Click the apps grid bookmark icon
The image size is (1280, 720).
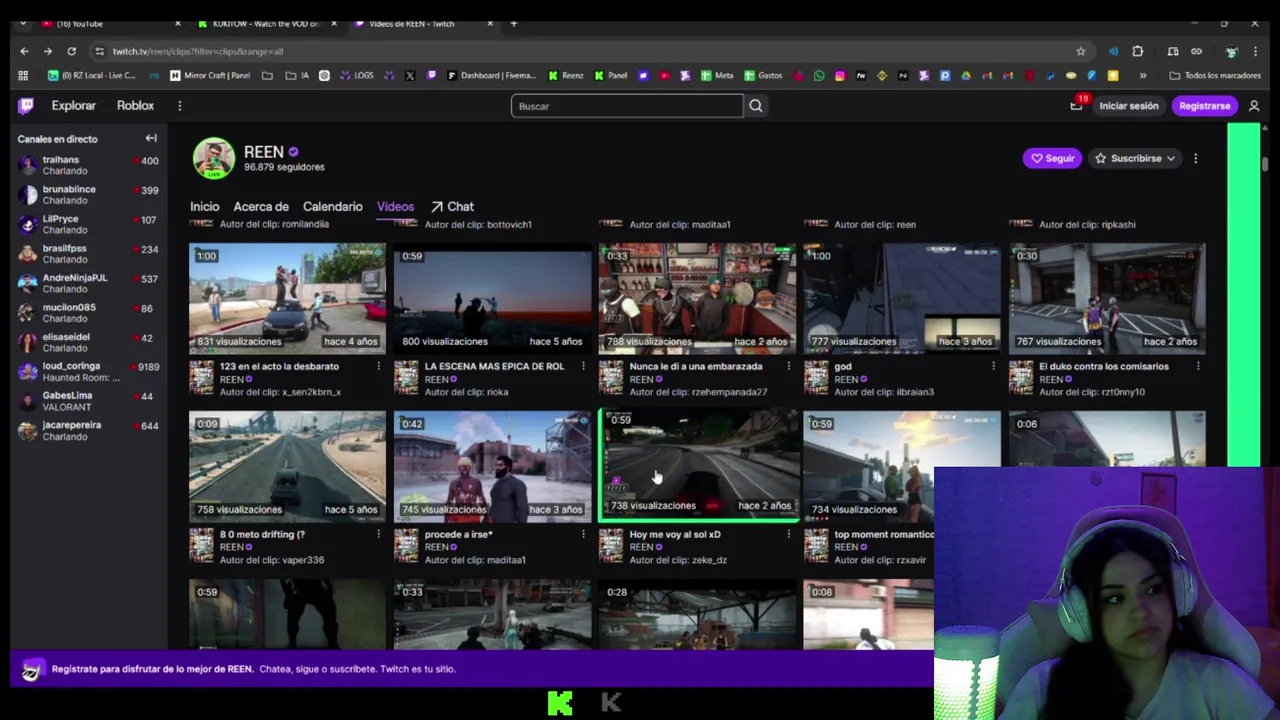tap(23, 75)
